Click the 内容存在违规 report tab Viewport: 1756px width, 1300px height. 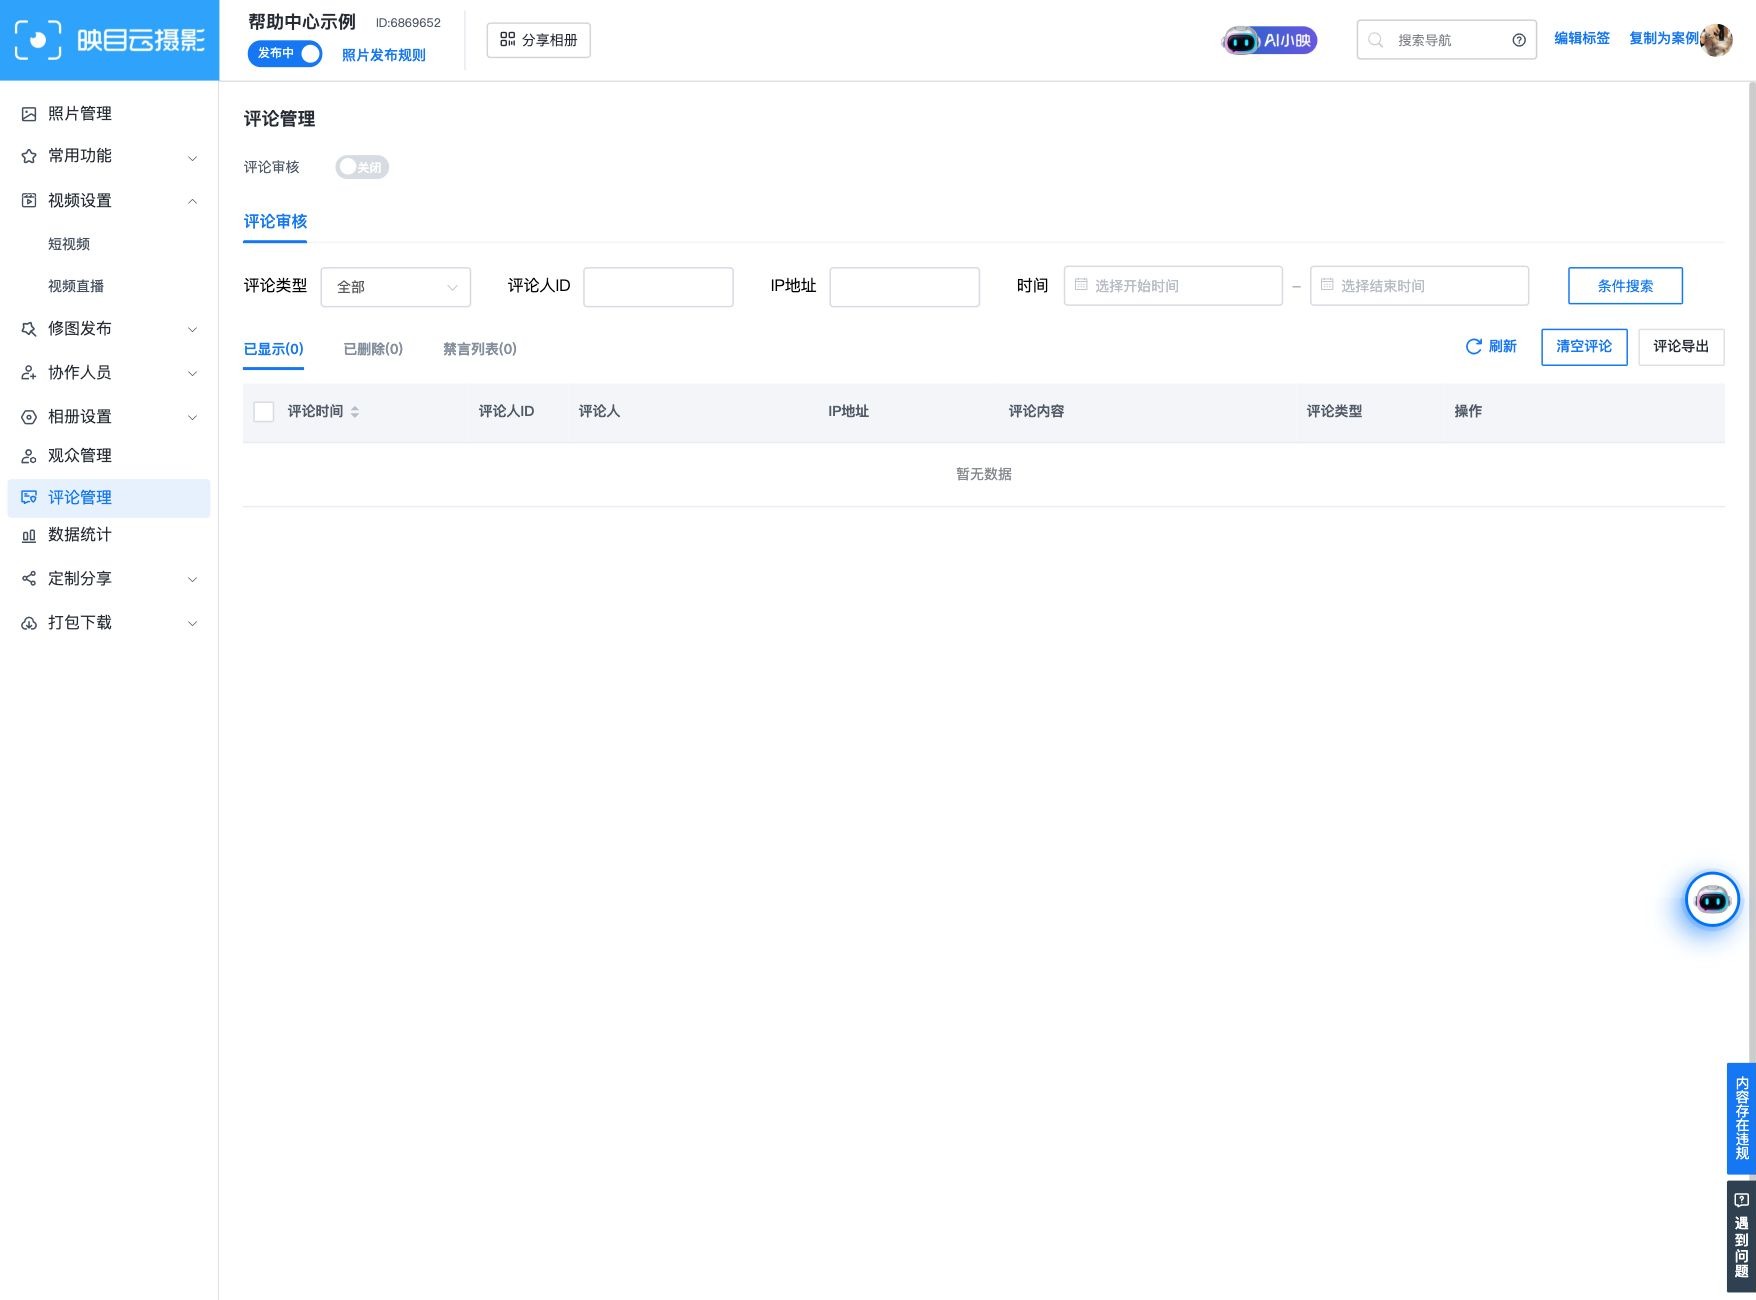(1741, 1118)
